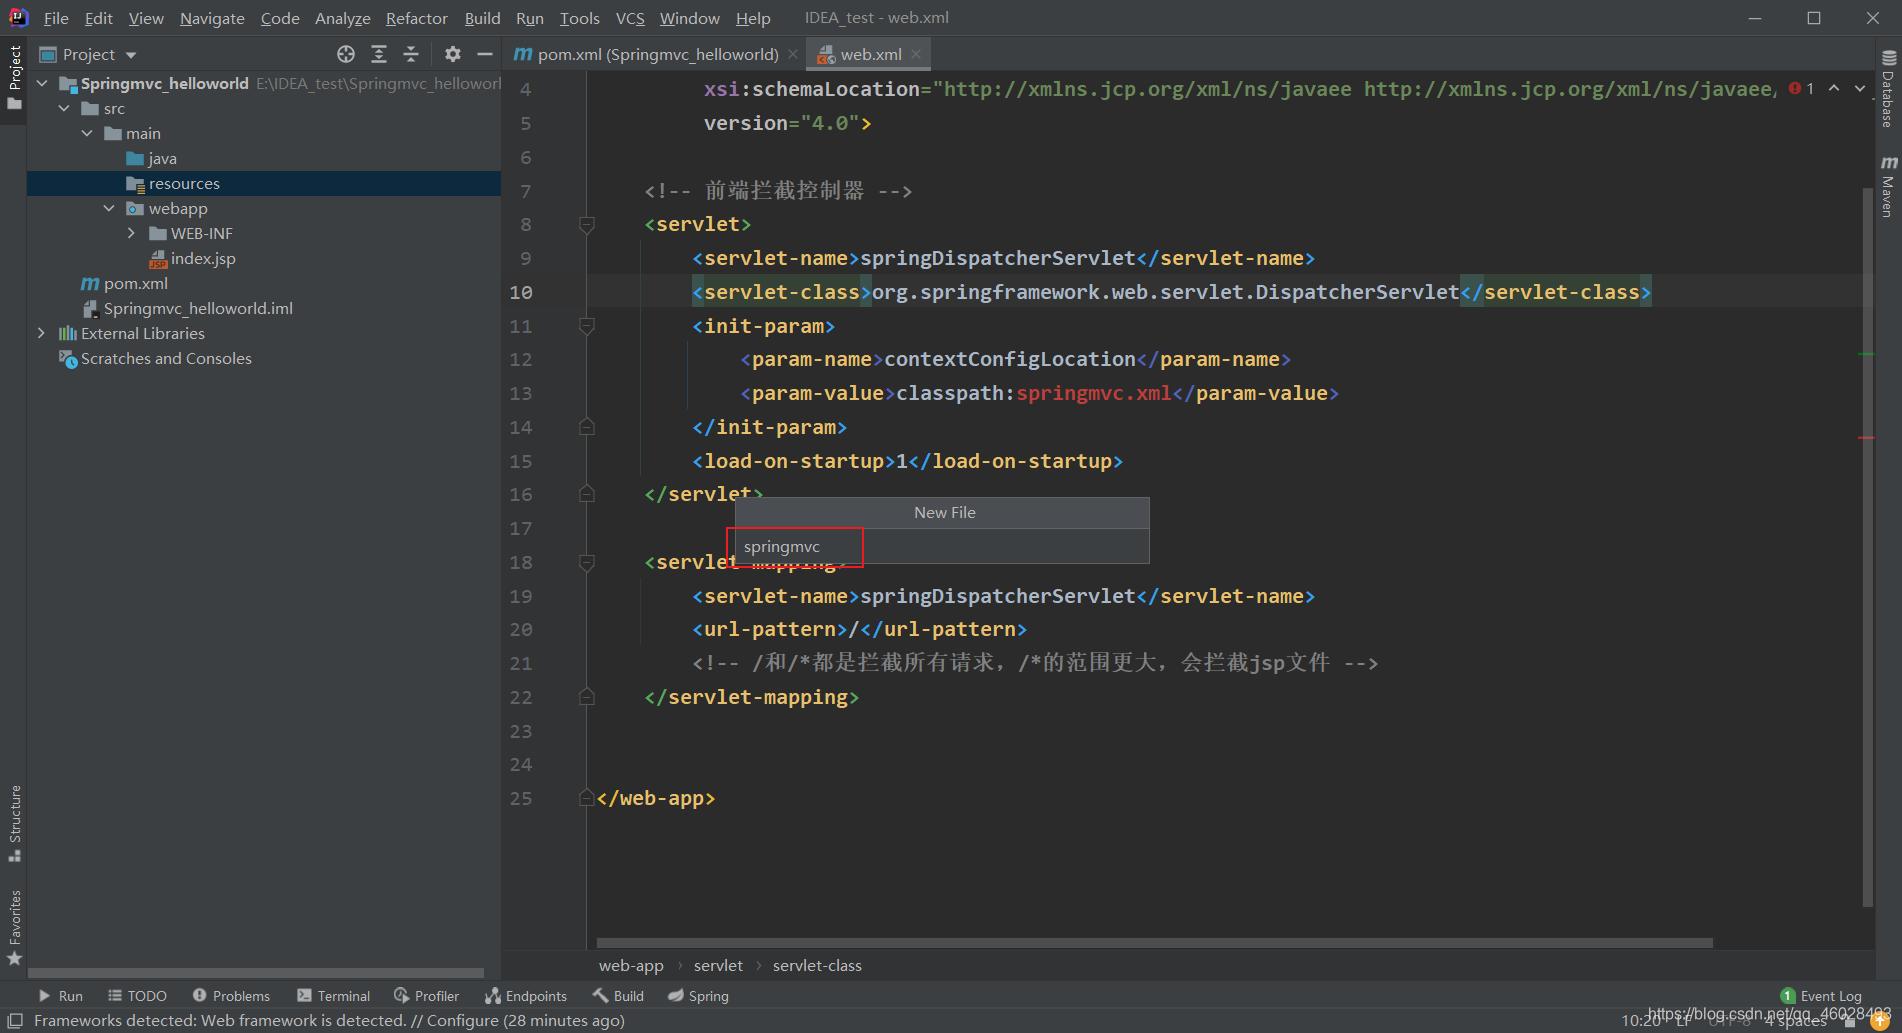
Task: Open the Structure tool window
Action: [x=14, y=823]
